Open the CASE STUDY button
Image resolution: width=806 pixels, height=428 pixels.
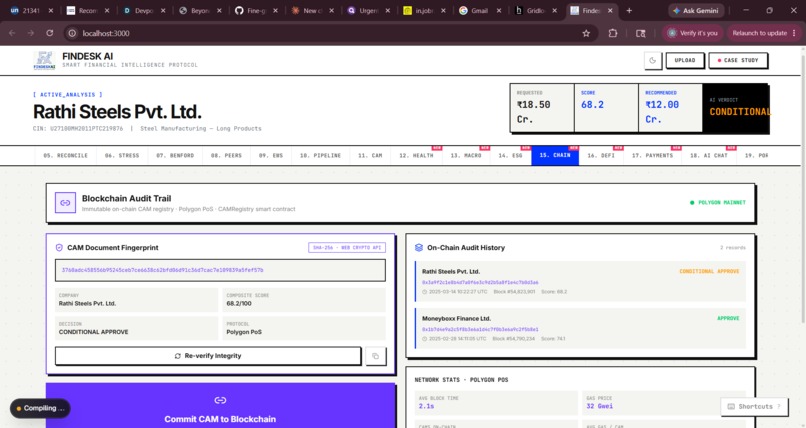(738, 61)
